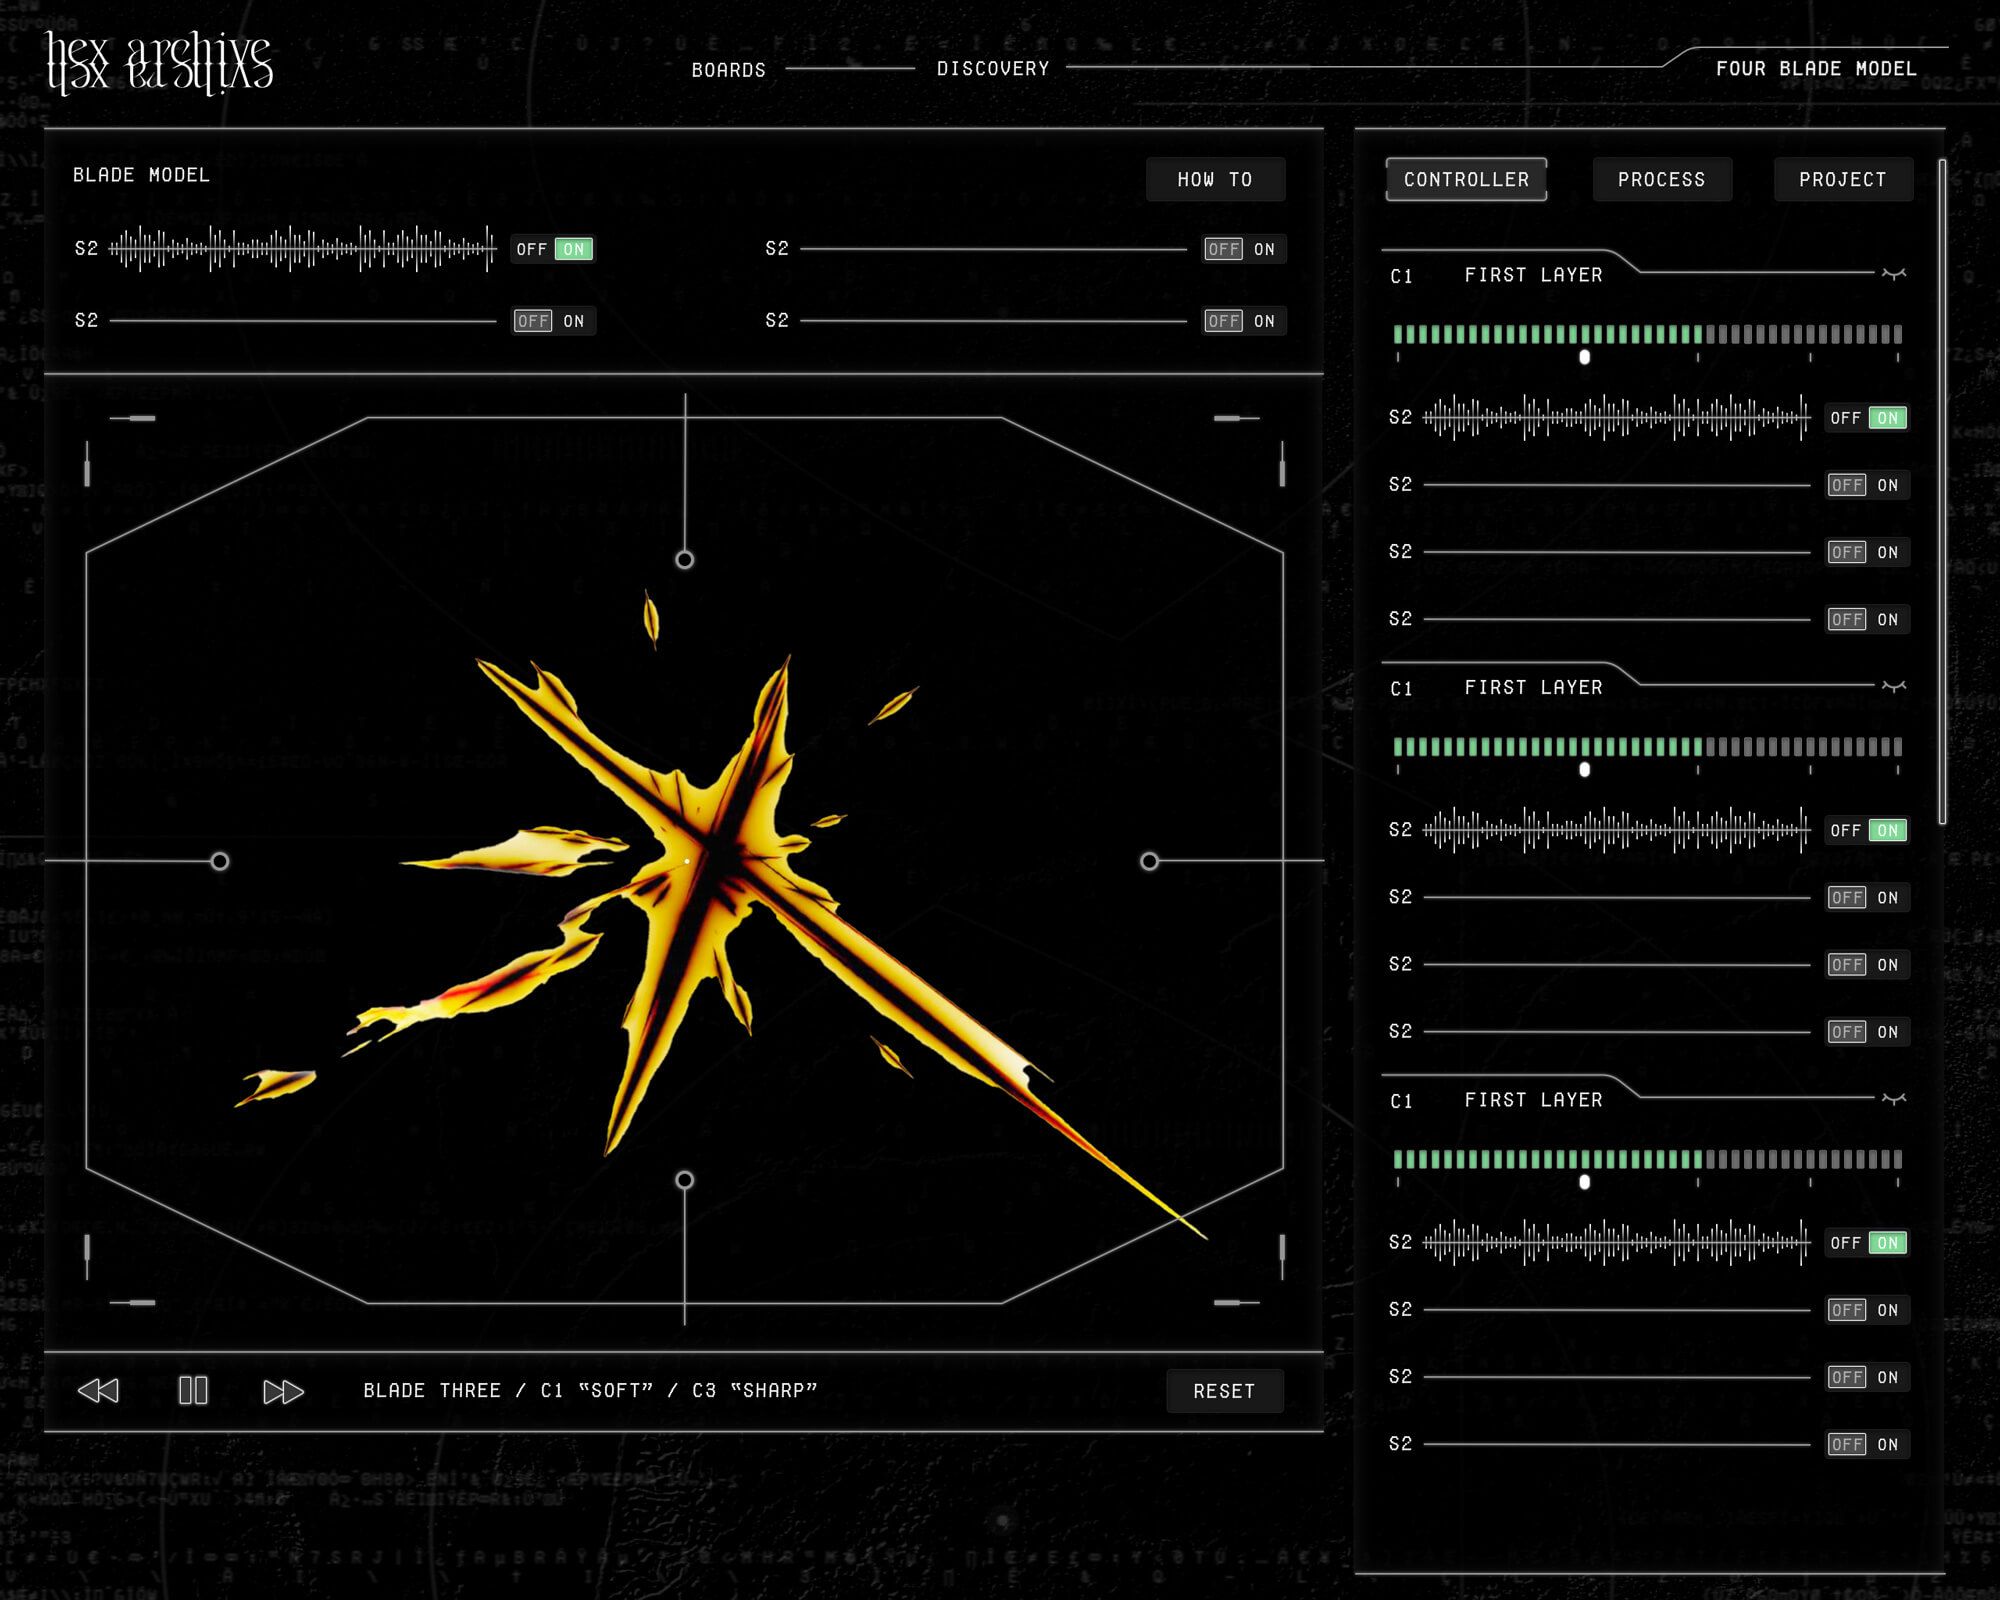2000x1600 pixels.
Task: Toggle the top-right Blade Model S2 switch
Action: tap(1243, 249)
